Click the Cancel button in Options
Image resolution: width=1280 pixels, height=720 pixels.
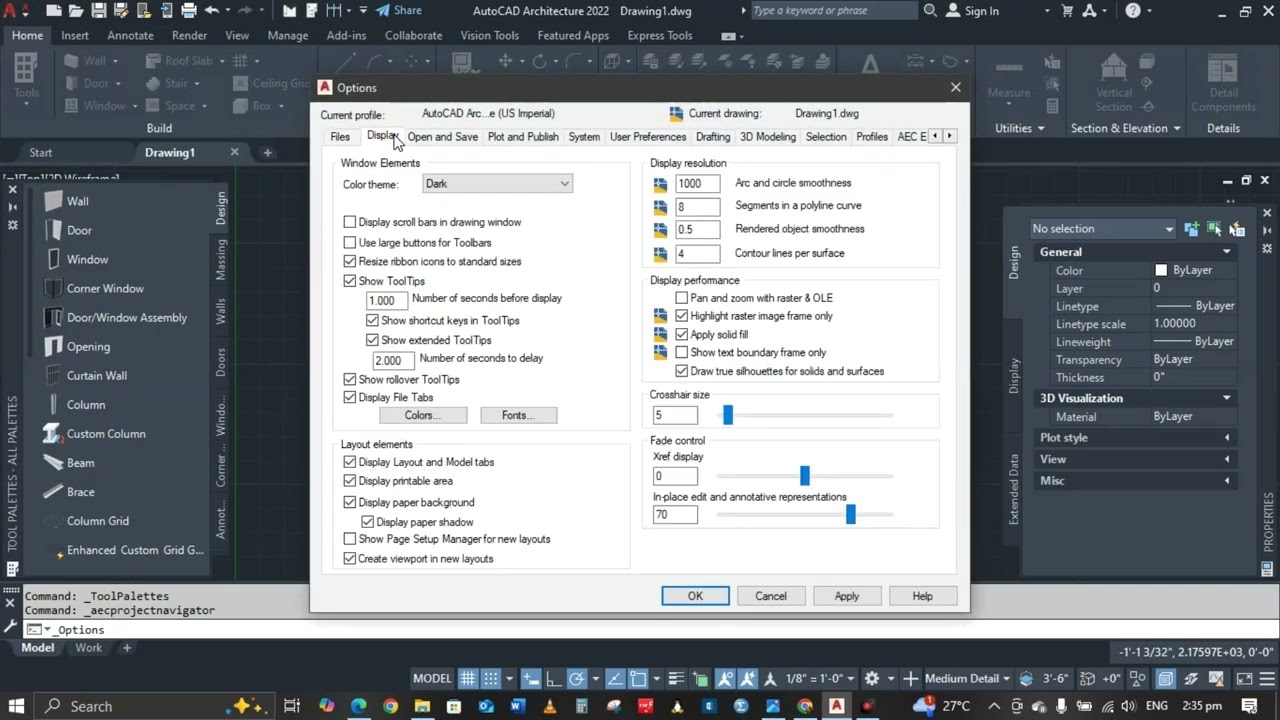coord(771,596)
